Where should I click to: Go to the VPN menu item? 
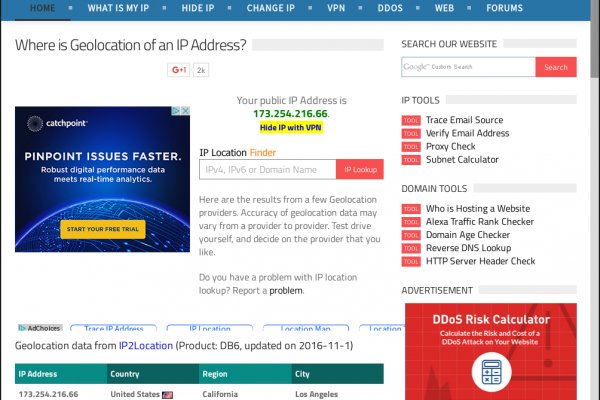tap(337, 8)
